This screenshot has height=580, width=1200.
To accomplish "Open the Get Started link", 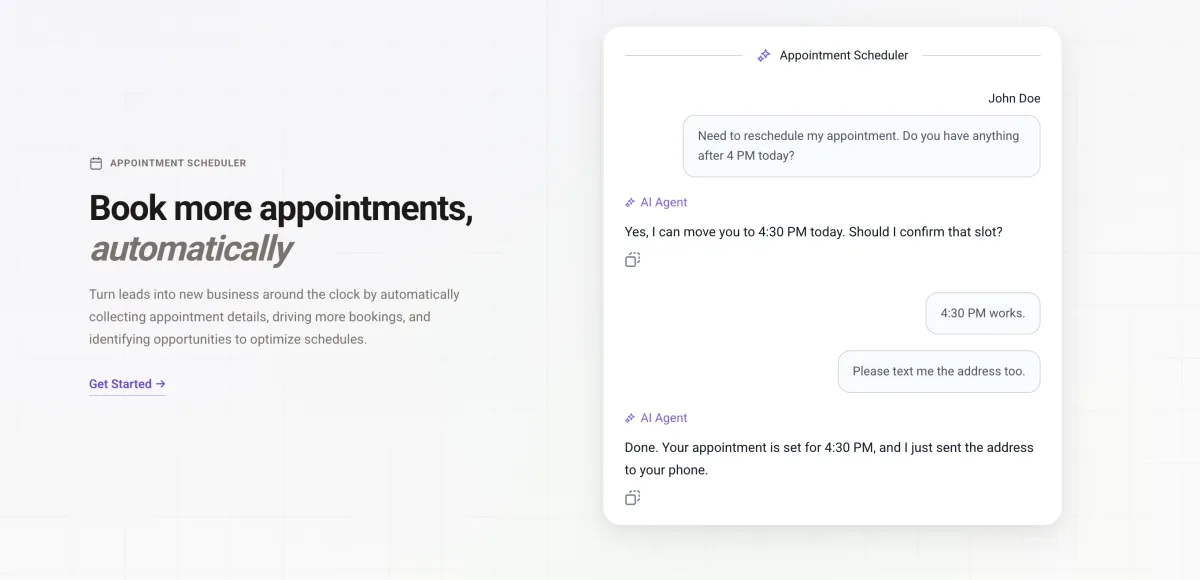I will coord(121,384).
